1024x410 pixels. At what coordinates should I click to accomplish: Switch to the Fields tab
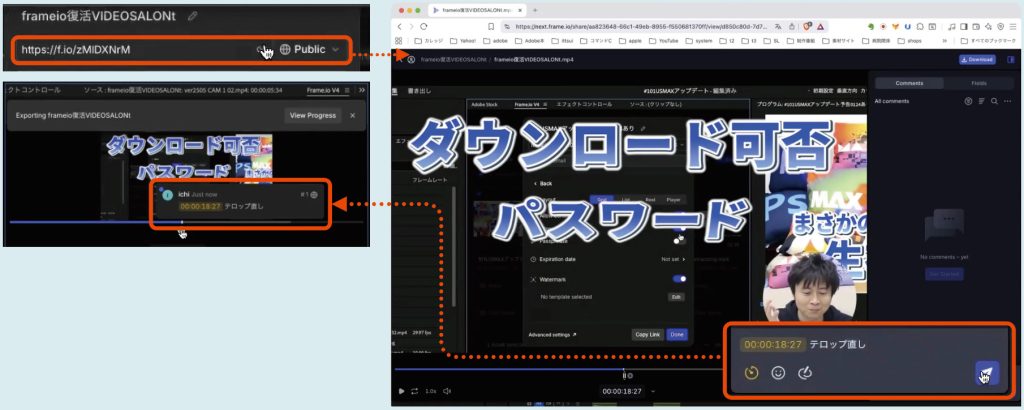click(x=978, y=83)
